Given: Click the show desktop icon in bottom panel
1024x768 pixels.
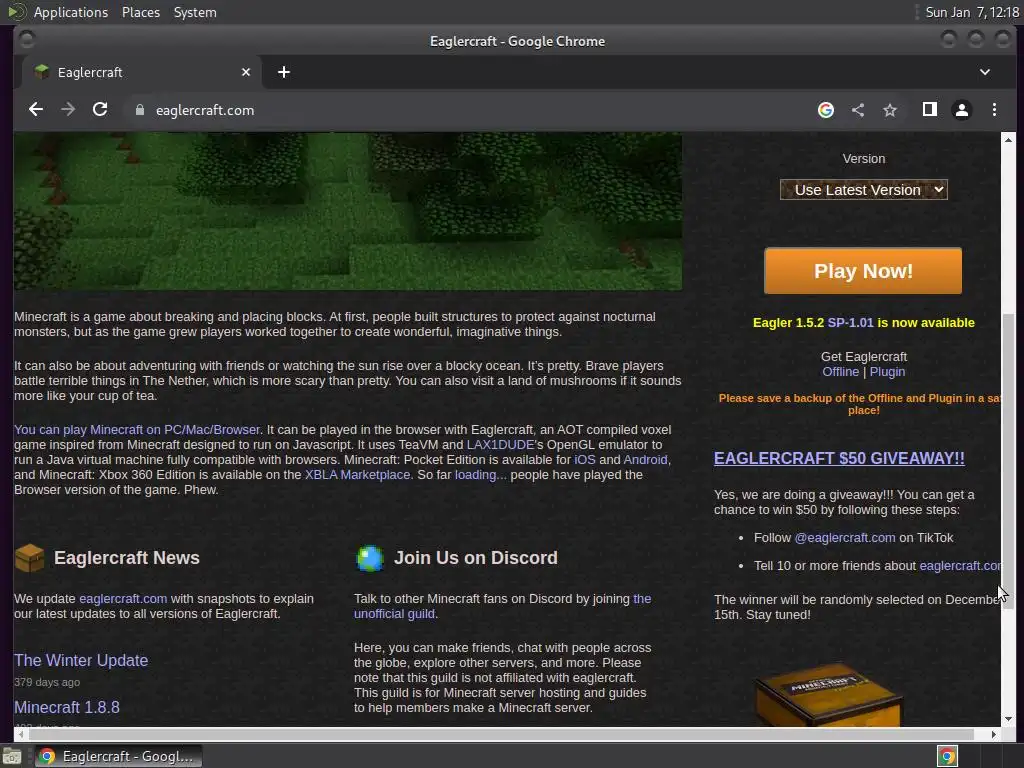Looking at the screenshot, I should coord(12,757).
